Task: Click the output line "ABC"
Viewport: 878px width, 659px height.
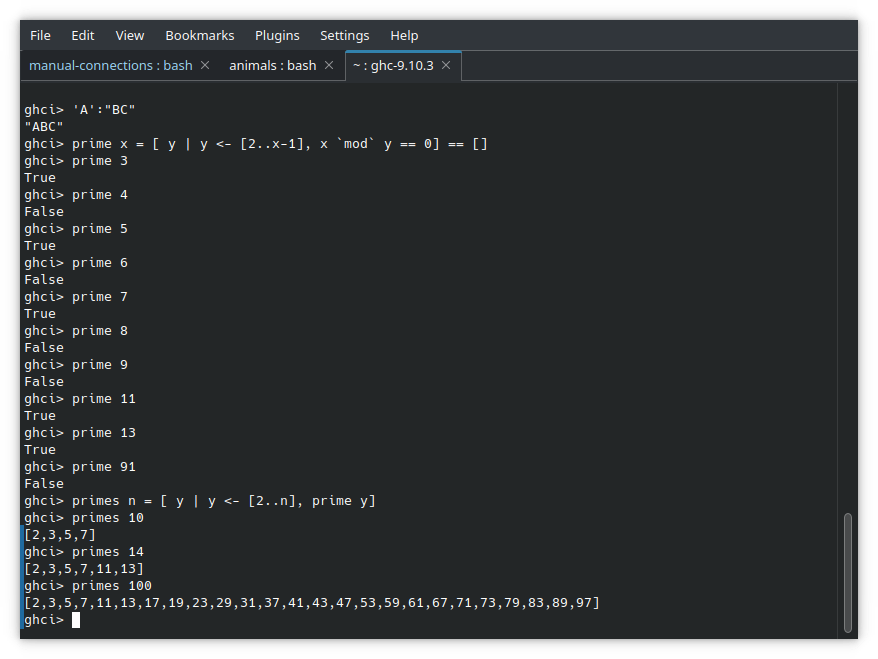Action: [x=44, y=127]
